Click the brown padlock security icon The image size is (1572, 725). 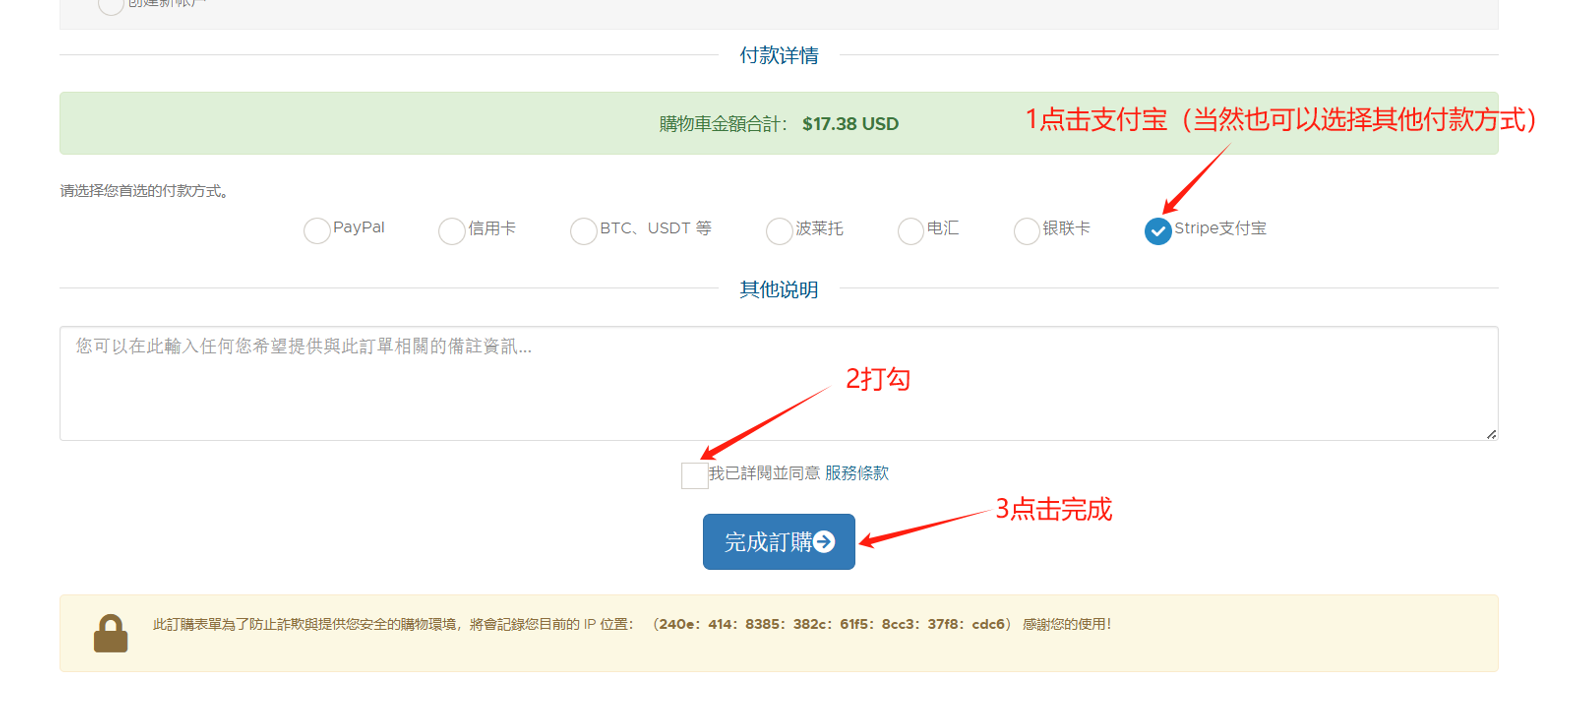111,633
